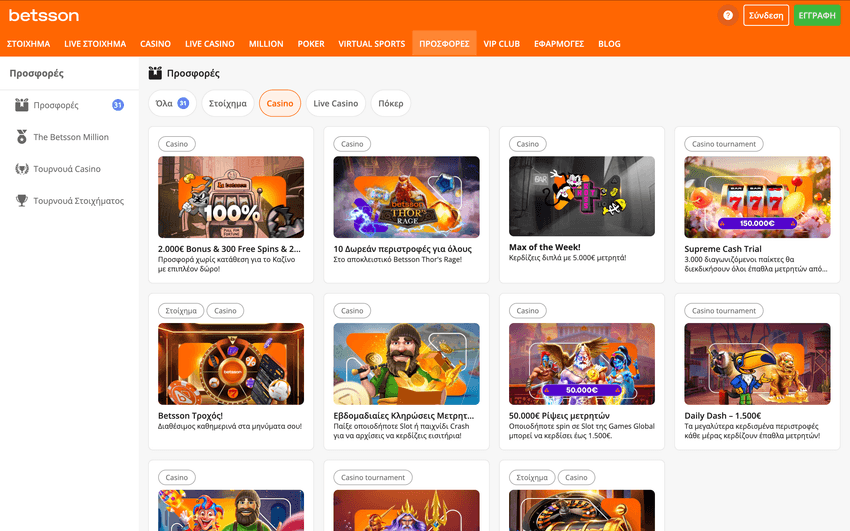Click the wreath icon for Τουρνουά Casino
The image size is (850, 531).
[22, 169]
